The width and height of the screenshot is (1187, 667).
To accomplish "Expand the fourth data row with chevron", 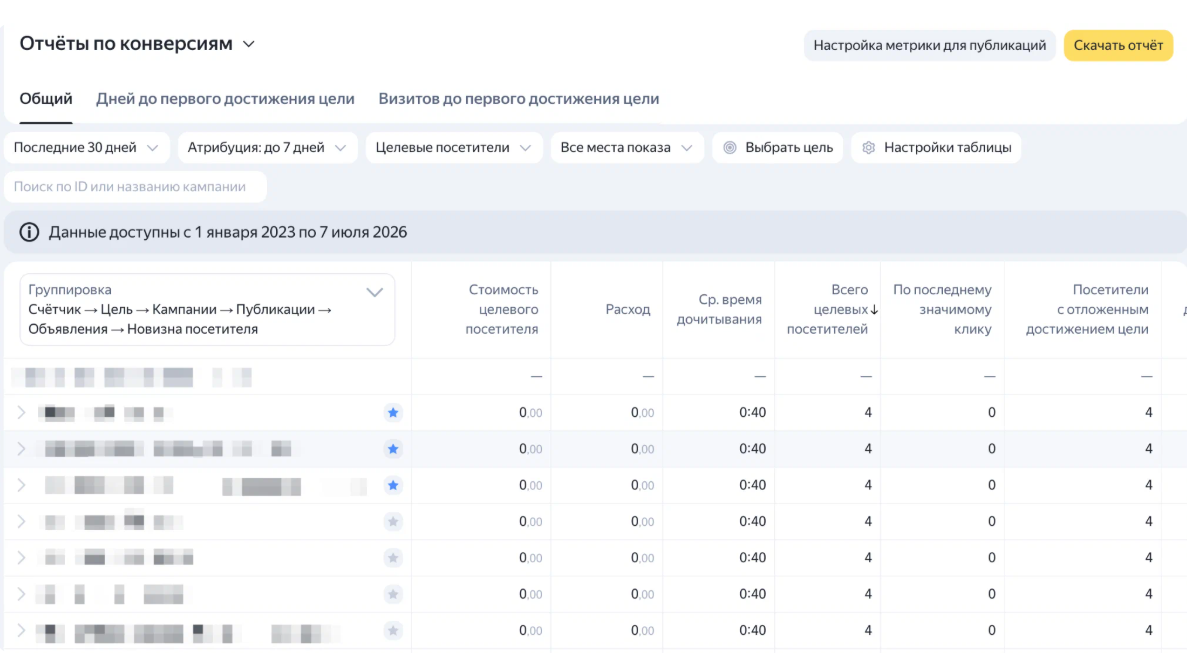I will click(21, 522).
